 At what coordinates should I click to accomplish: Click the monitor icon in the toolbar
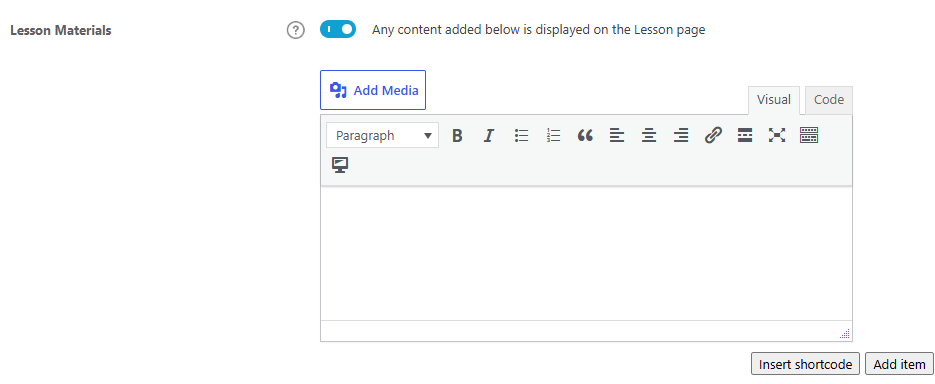340,165
